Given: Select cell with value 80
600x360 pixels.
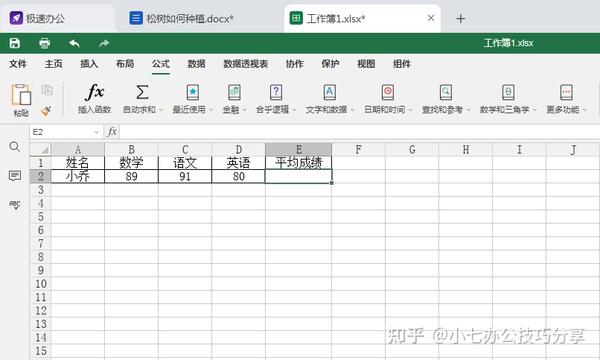Looking at the screenshot, I should click(x=238, y=176).
